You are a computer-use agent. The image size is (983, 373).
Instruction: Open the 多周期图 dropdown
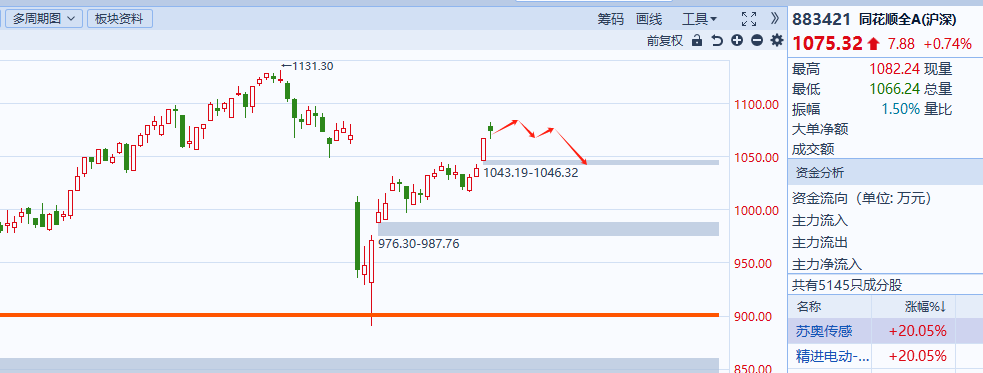click(x=44, y=19)
